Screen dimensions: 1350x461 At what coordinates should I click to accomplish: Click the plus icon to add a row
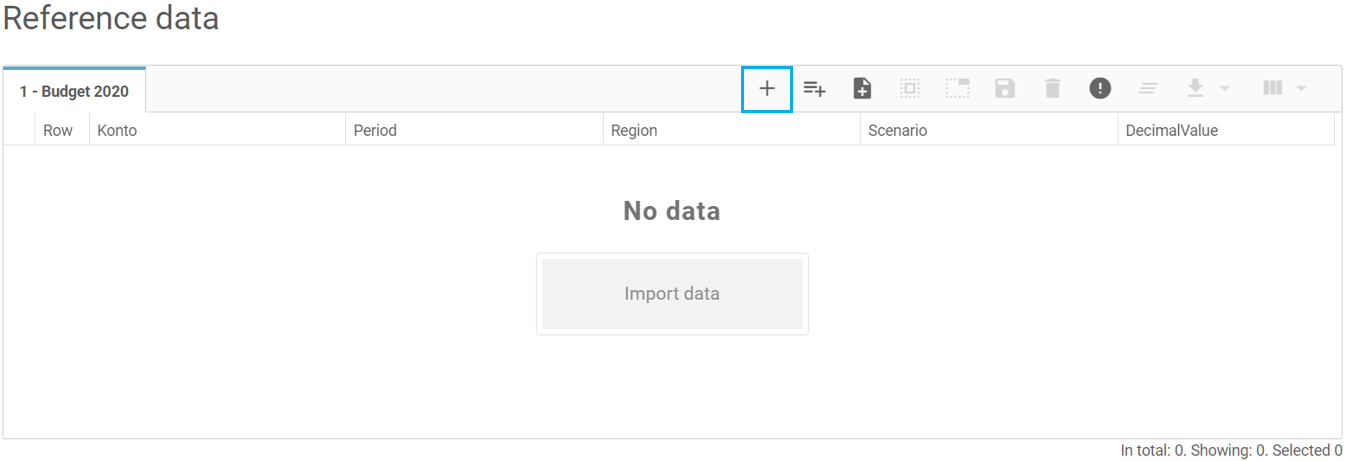pyautogui.click(x=767, y=89)
